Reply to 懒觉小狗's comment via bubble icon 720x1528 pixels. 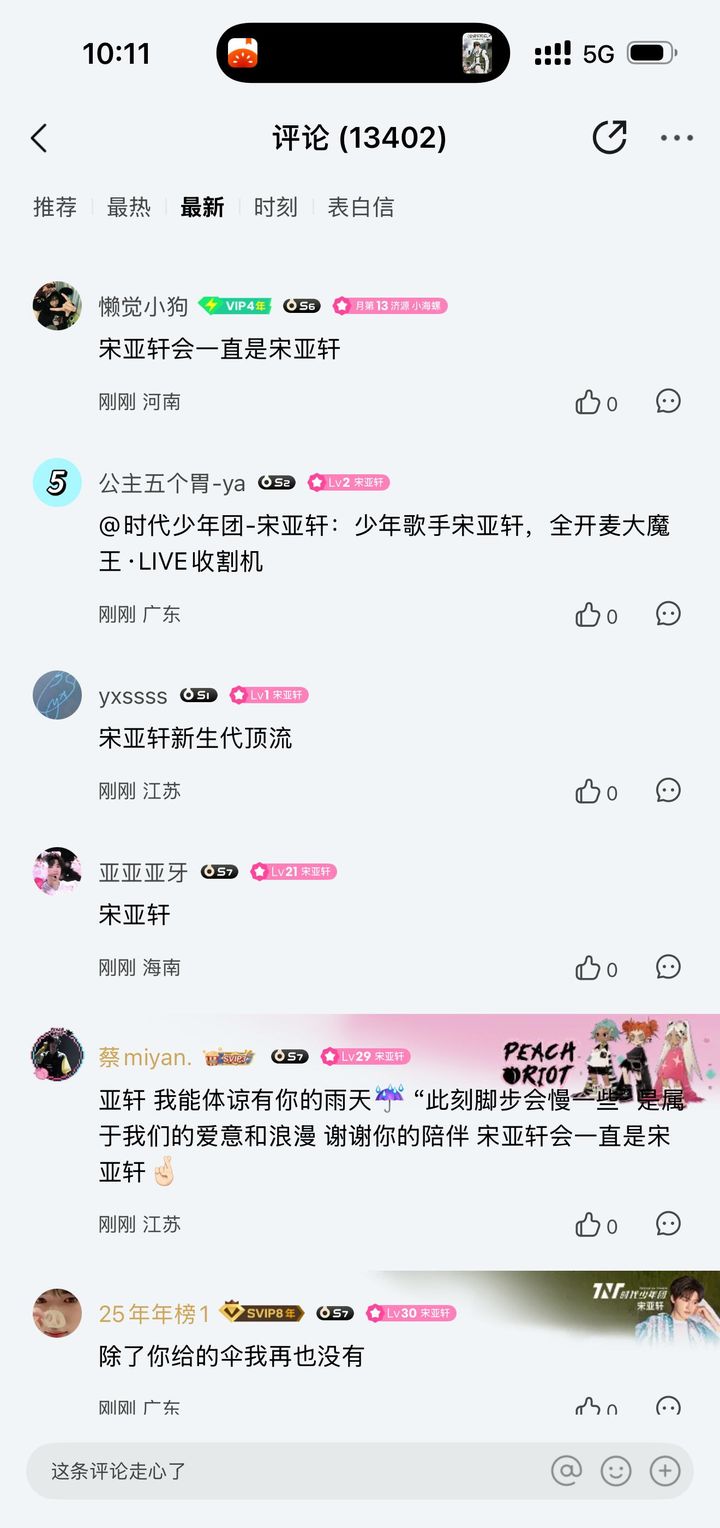pos(668,401)
